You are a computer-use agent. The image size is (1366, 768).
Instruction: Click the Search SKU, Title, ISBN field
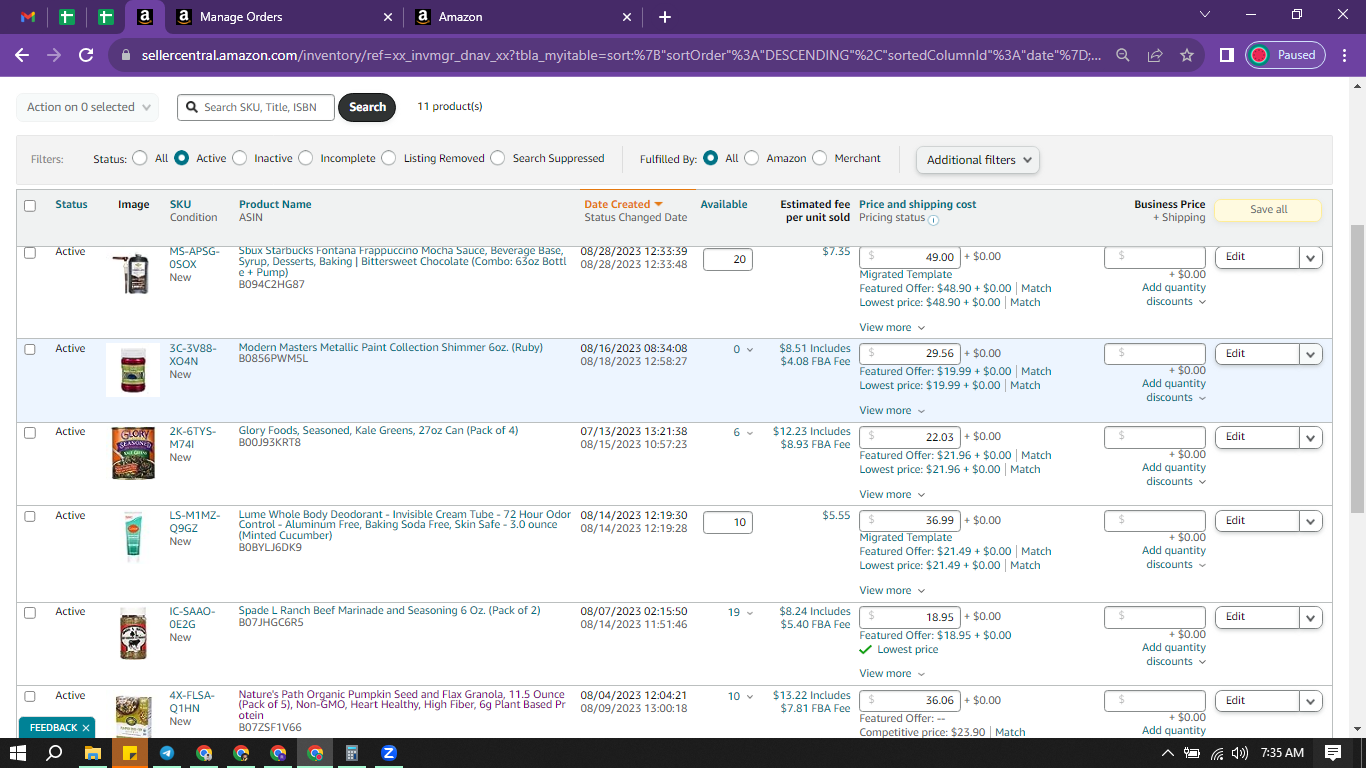coord(256,107)
